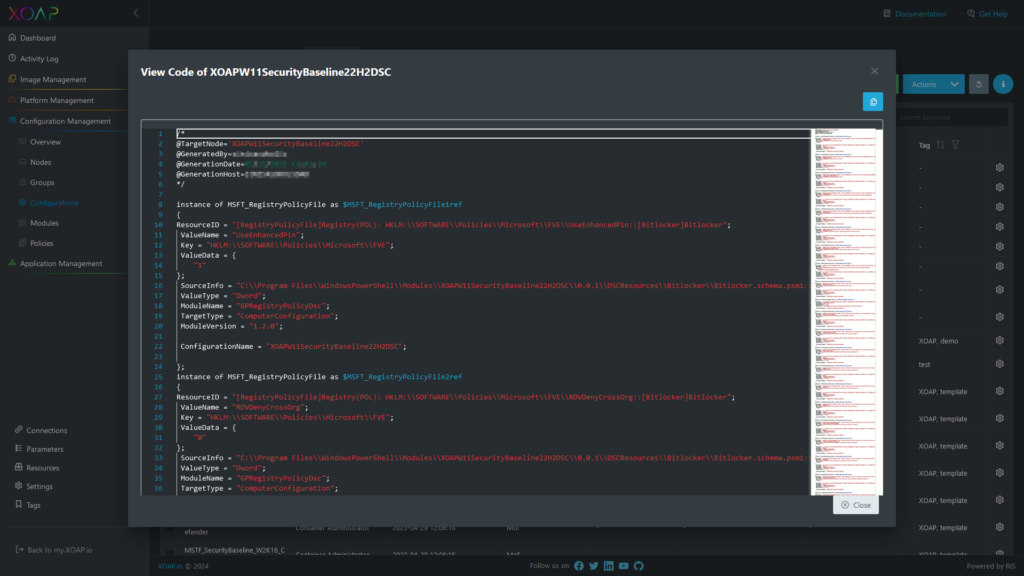Open the Tag column filter icon
The width and height of the screenshot is (1024, 576).
pyautogui.click(x=955, y=145)
